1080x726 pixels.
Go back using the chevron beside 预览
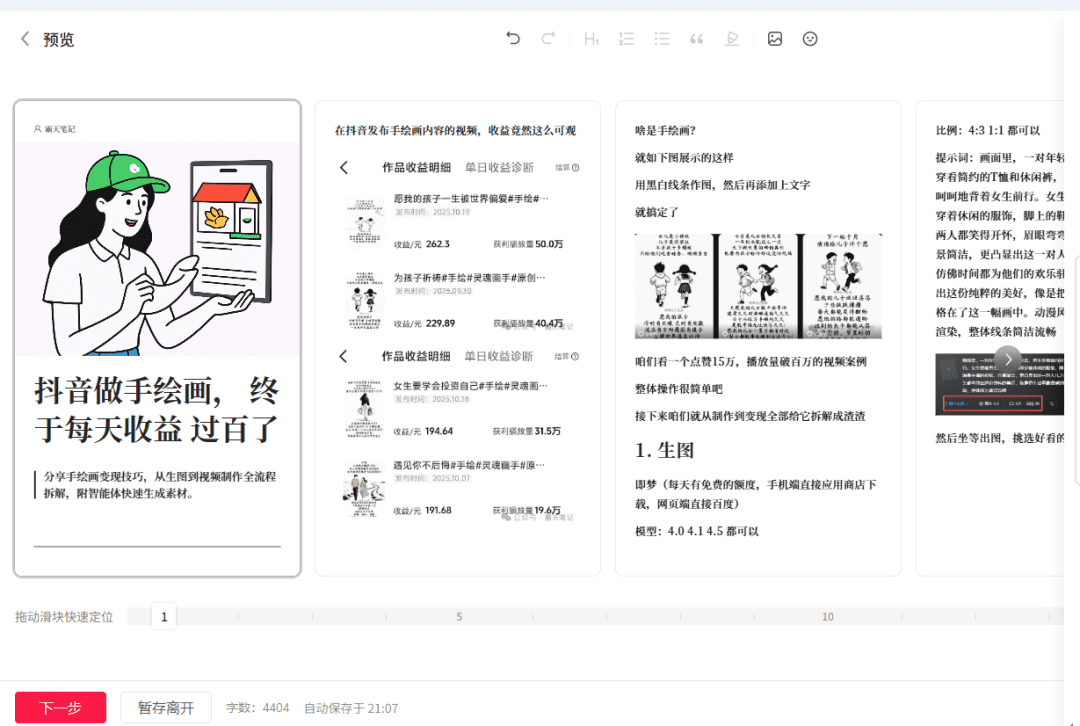[25, 39]
